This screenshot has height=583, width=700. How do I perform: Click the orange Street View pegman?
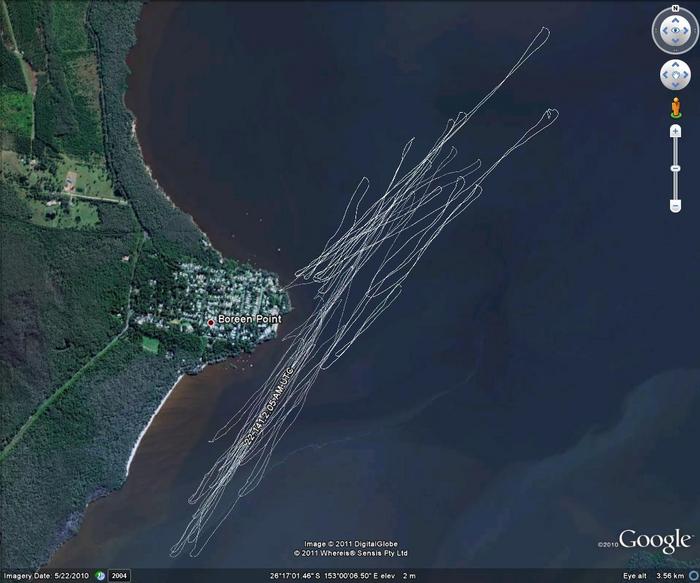pyautogui.click(x=675, y=108)
